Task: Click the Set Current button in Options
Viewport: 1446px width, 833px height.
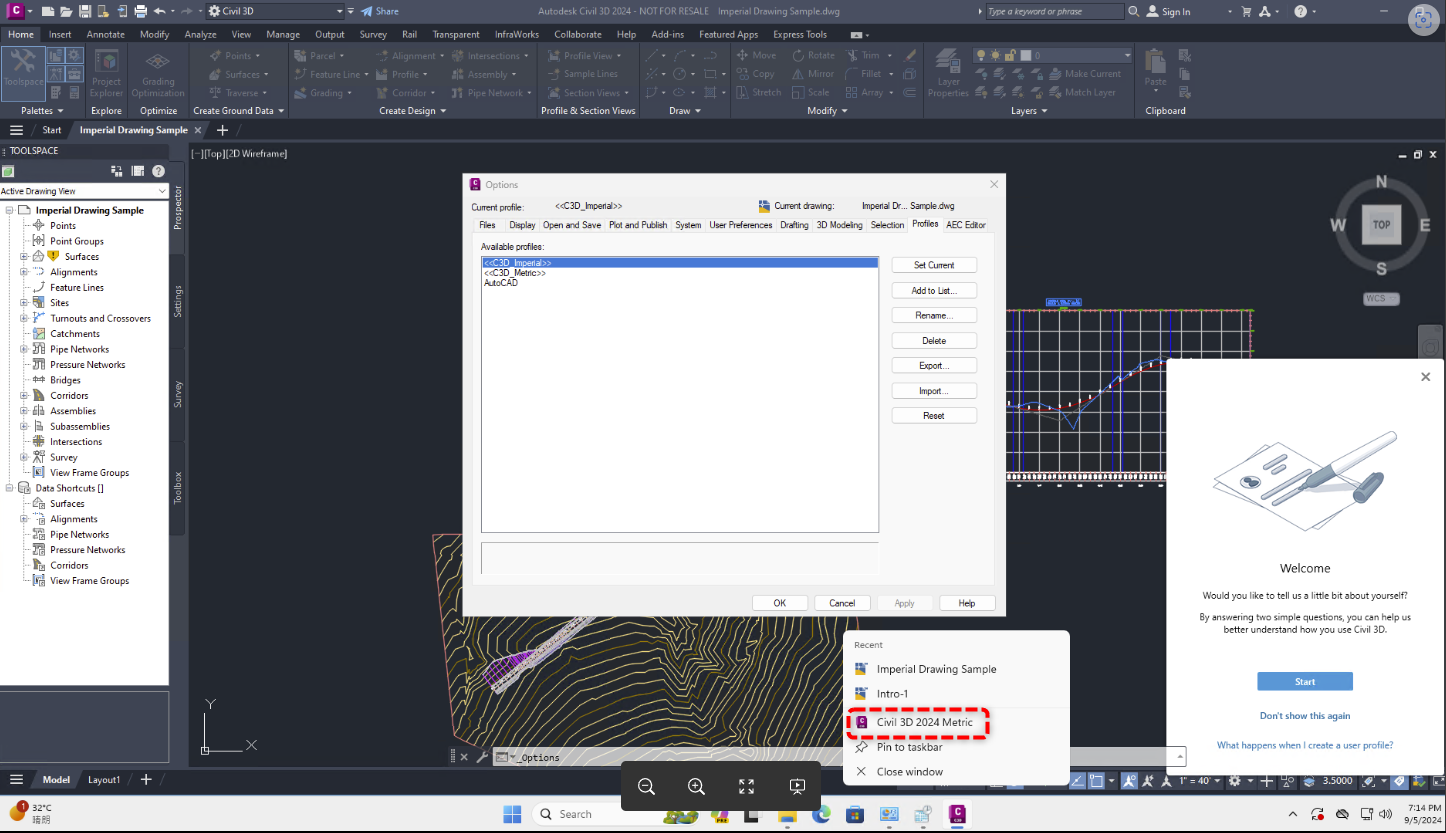Action: 933,264
